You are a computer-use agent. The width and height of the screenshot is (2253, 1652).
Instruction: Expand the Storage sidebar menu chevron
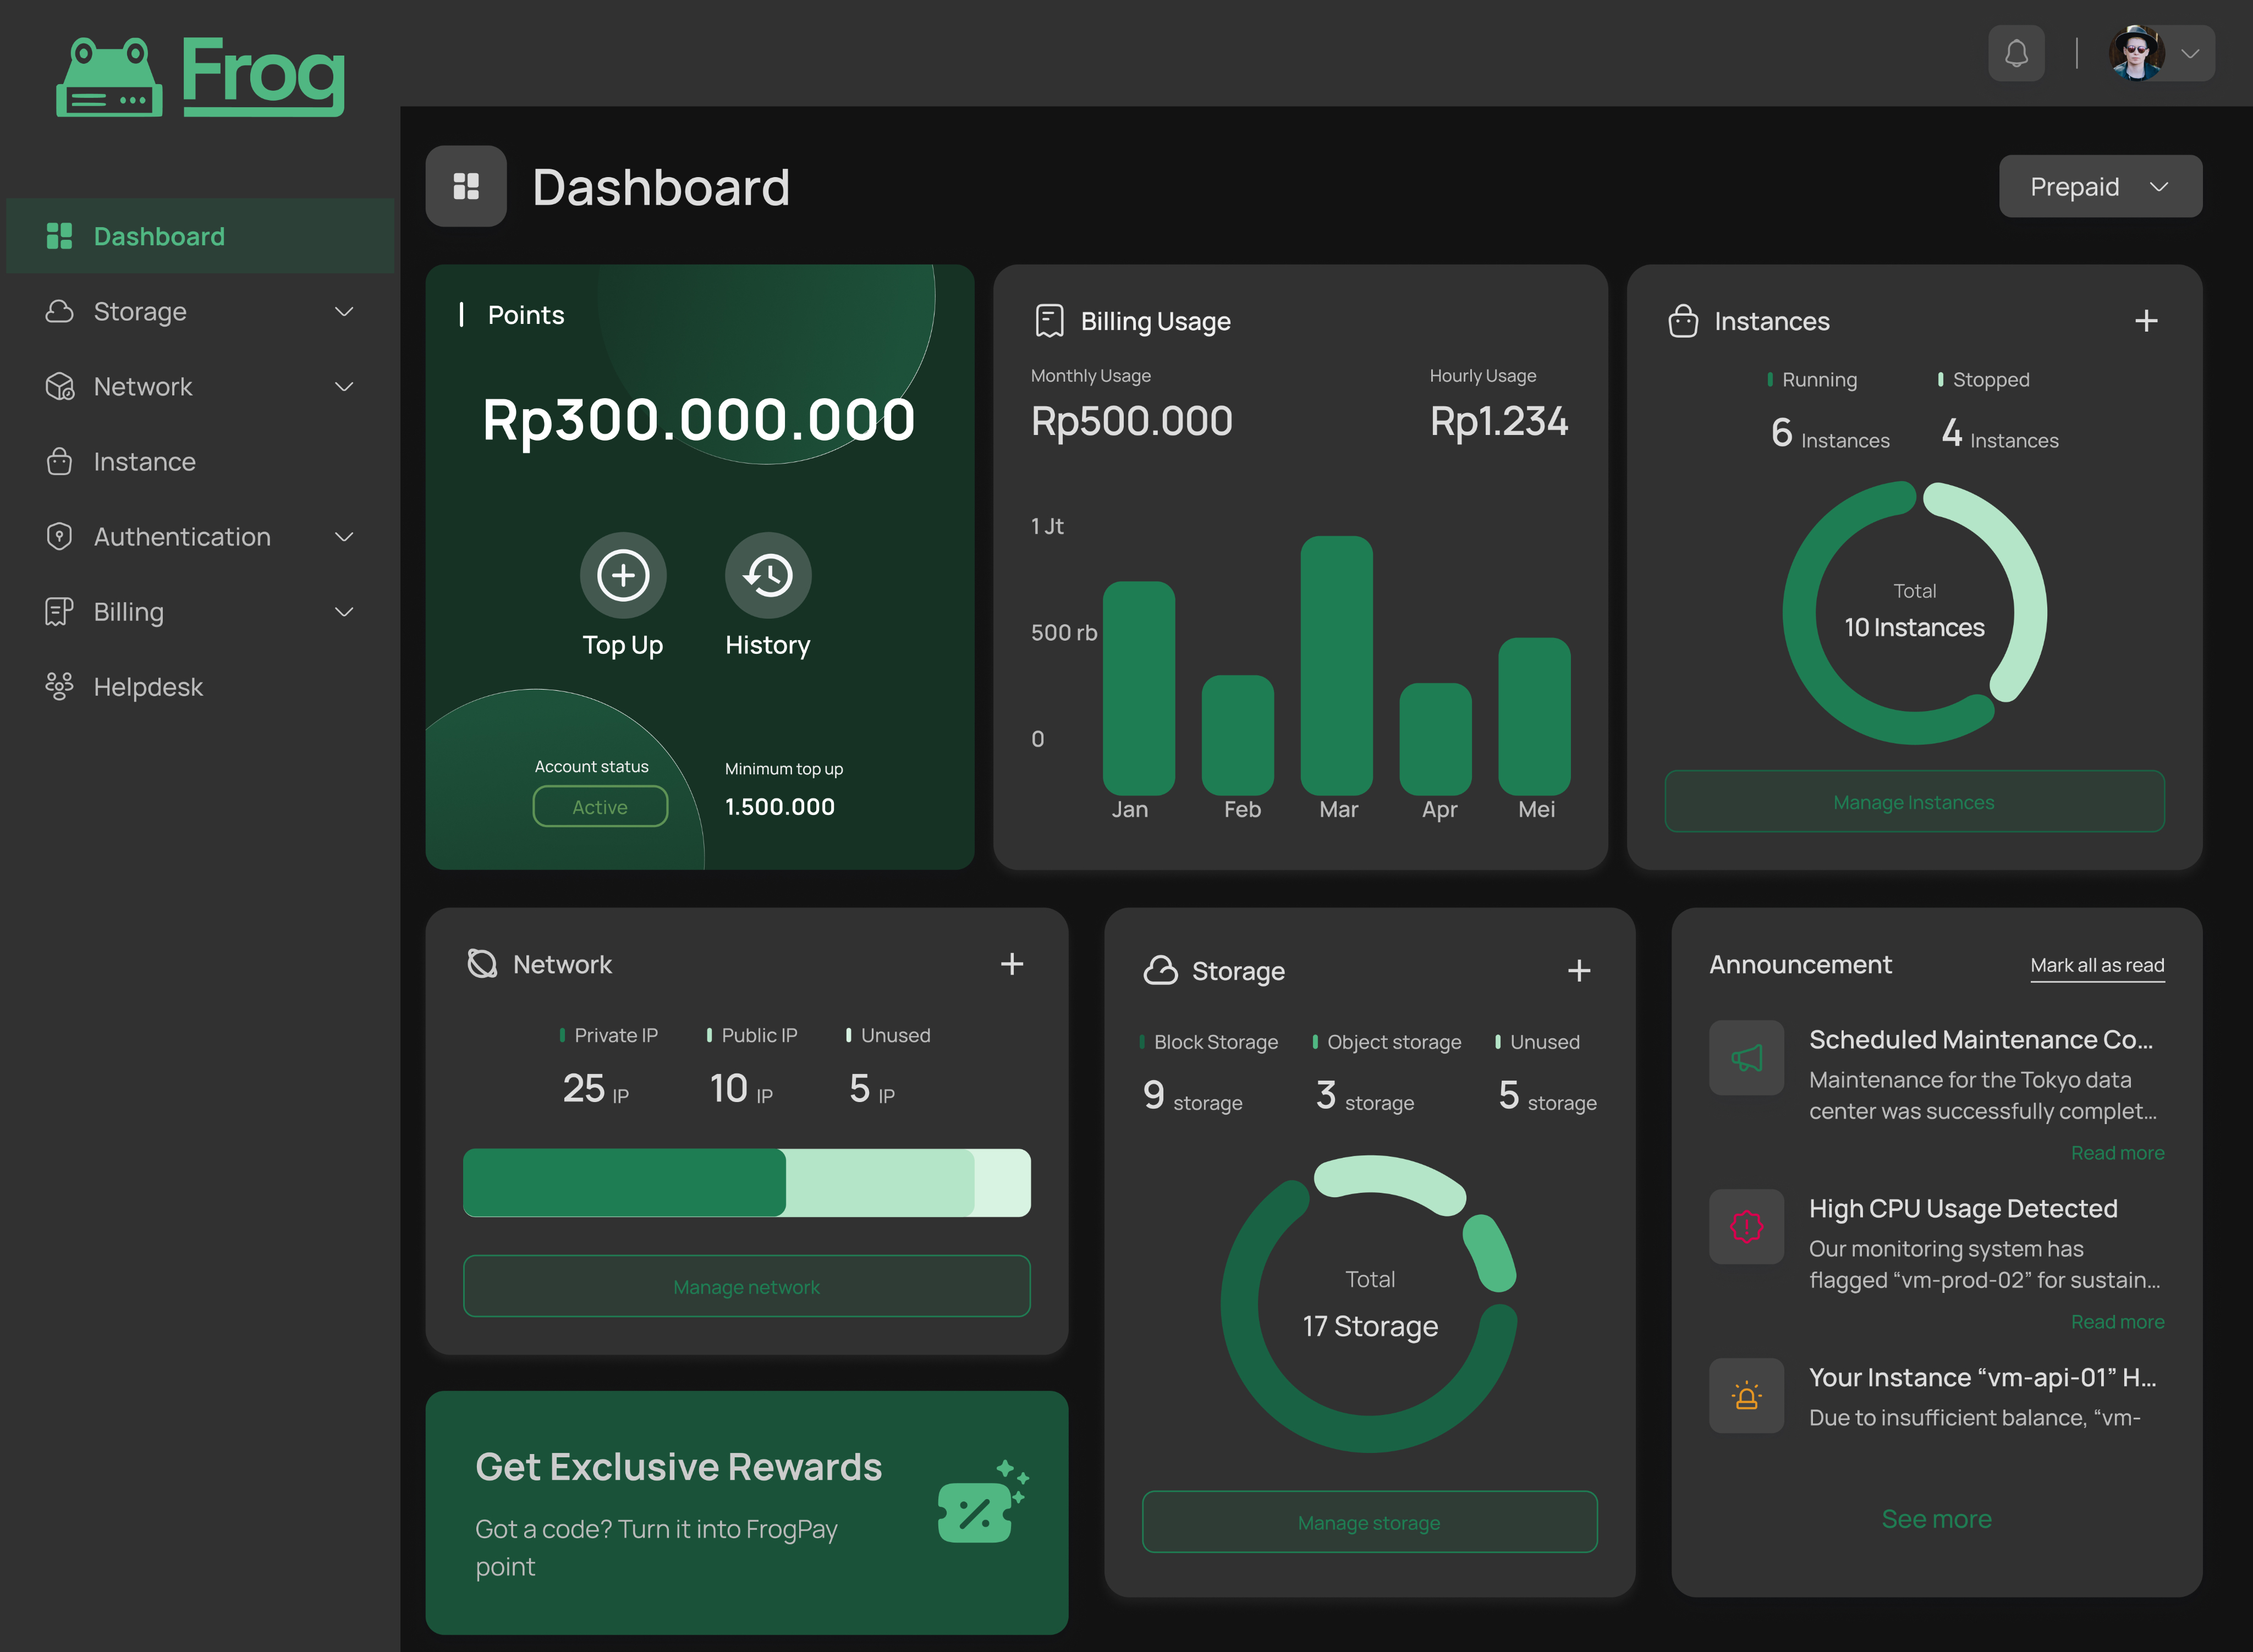click(x=344, y=312)
